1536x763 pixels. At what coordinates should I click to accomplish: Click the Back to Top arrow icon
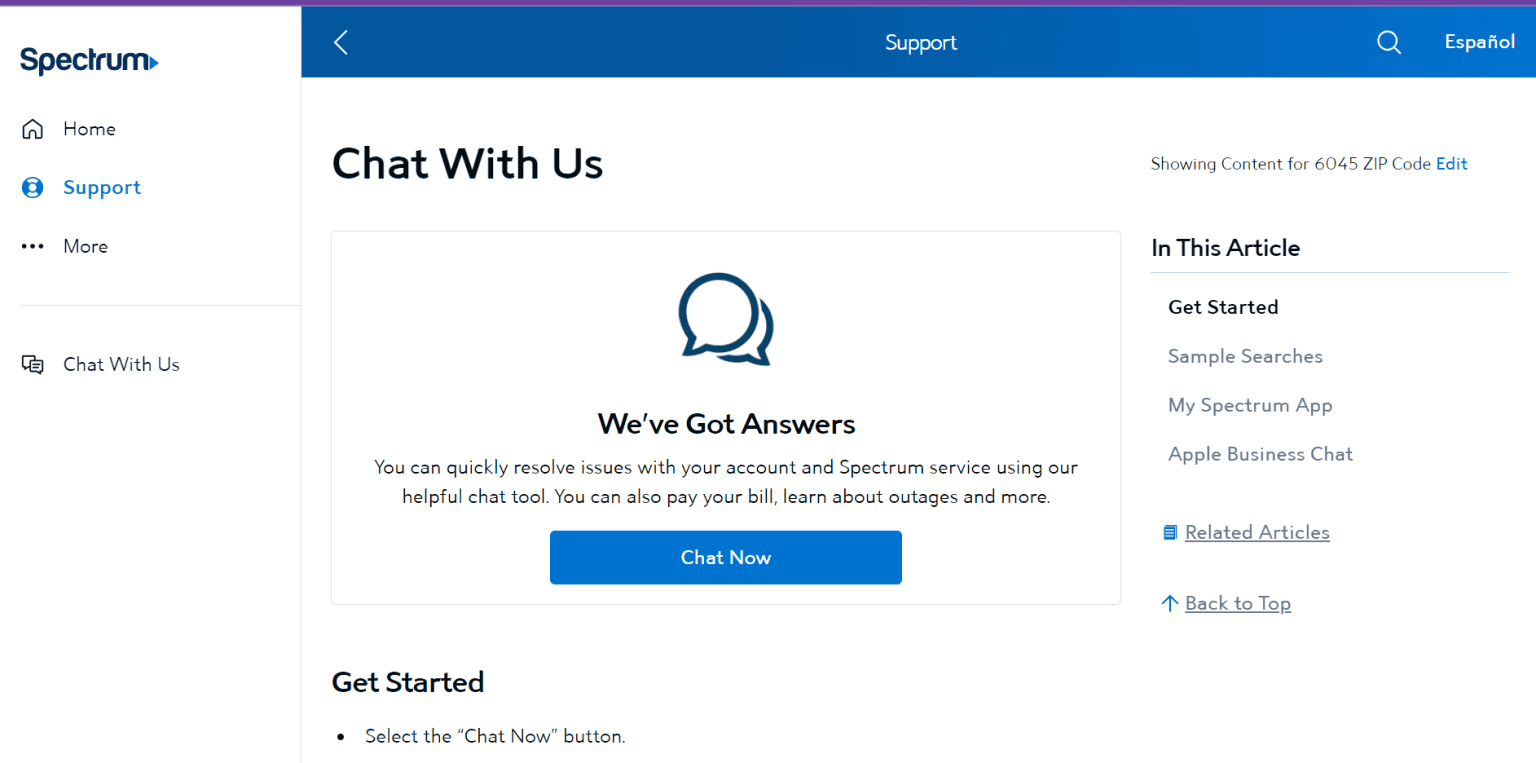1169,602
